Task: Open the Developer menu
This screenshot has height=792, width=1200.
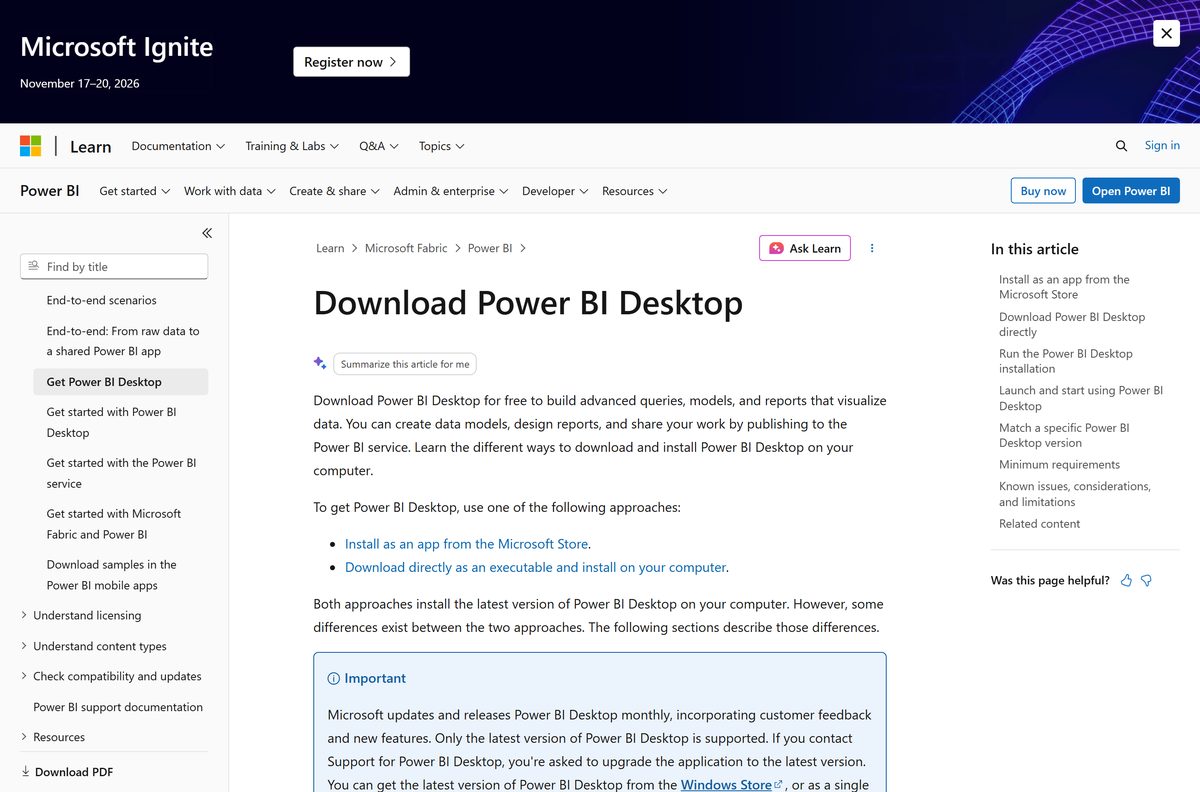Action: pyautogui.click(x=555, y=191)
